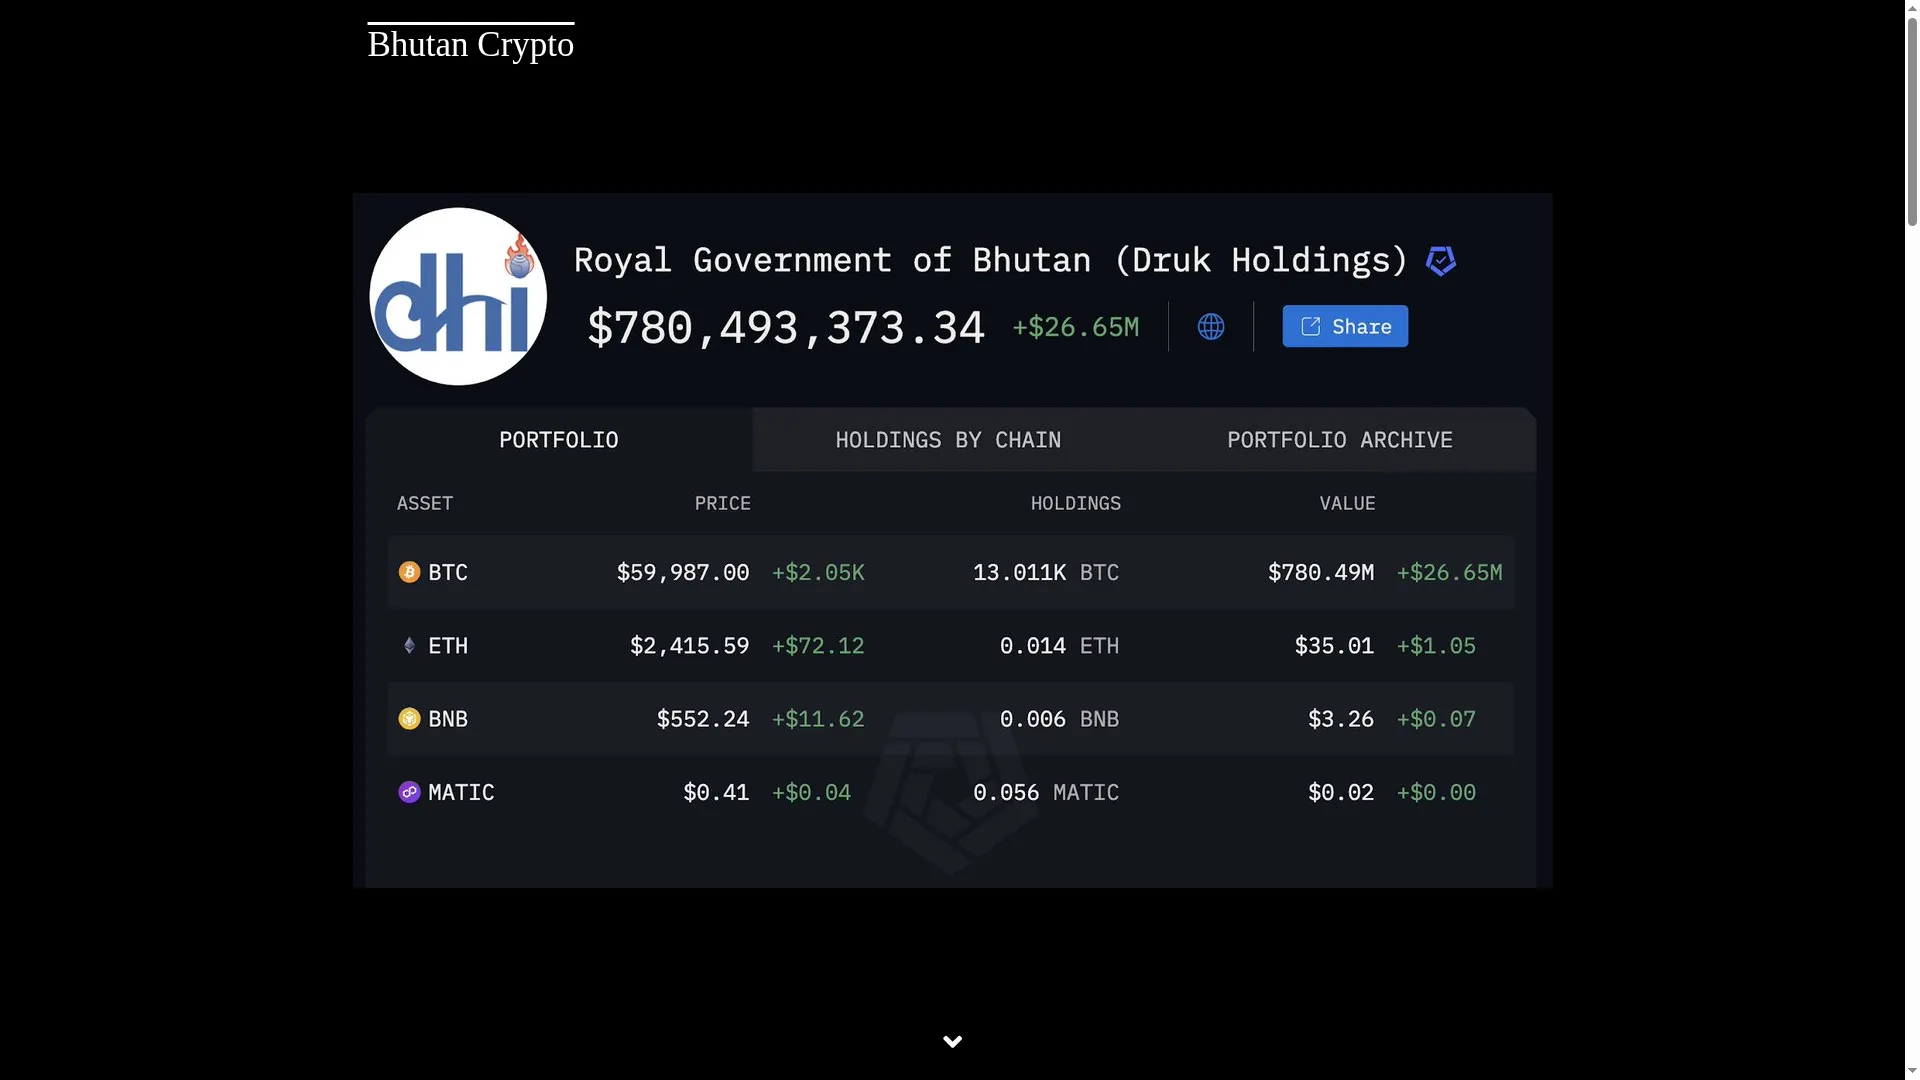1920x1080 pixels.
Task: Click the +$26.65M change in BTC row
Action: (1449, 572)
